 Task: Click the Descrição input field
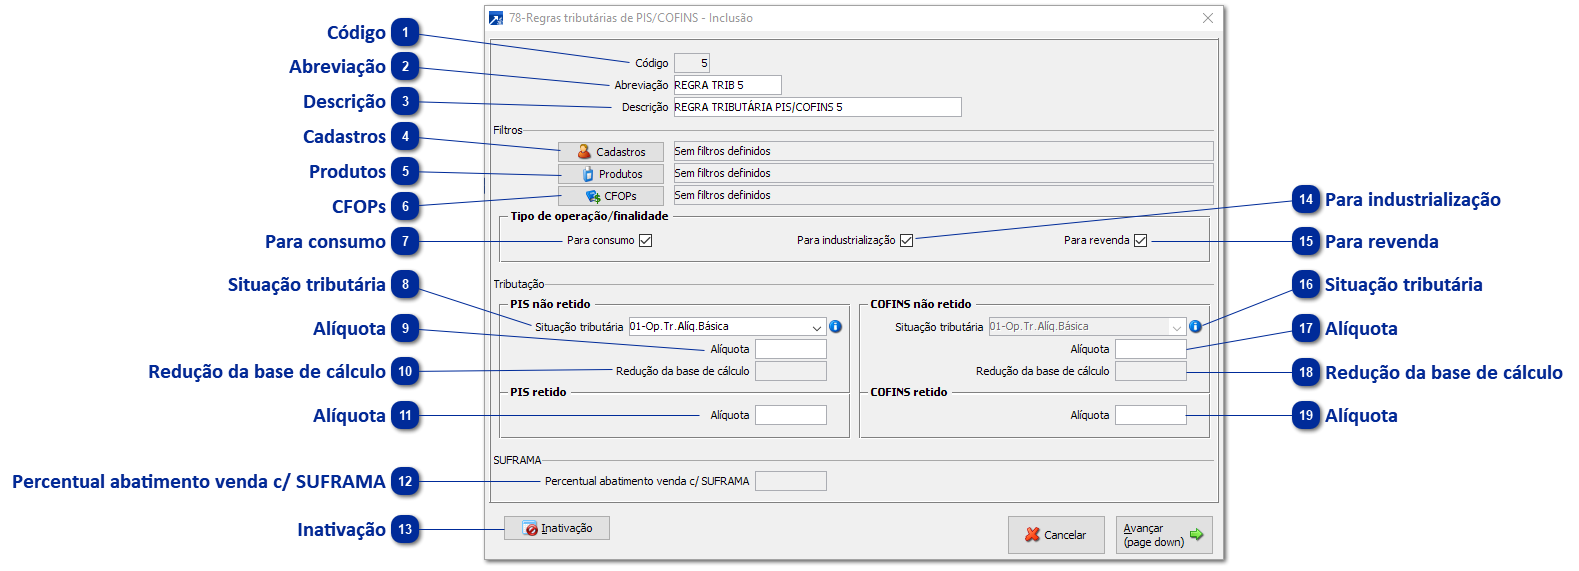[x=818, y=107]
